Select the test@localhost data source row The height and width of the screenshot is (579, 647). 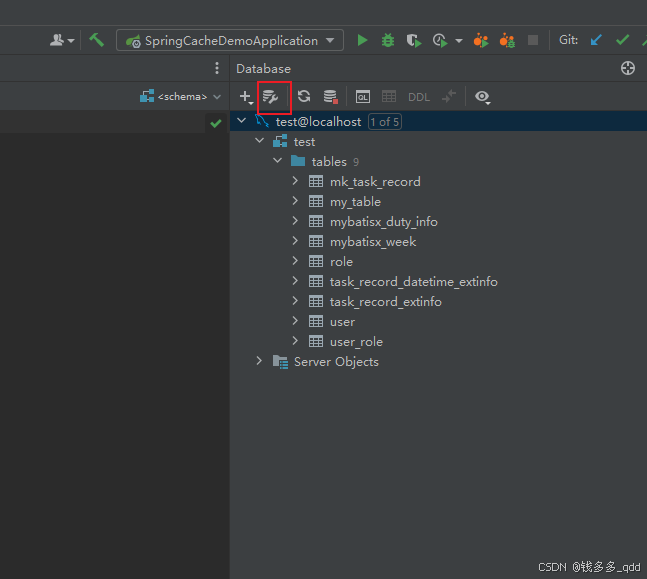438,122
